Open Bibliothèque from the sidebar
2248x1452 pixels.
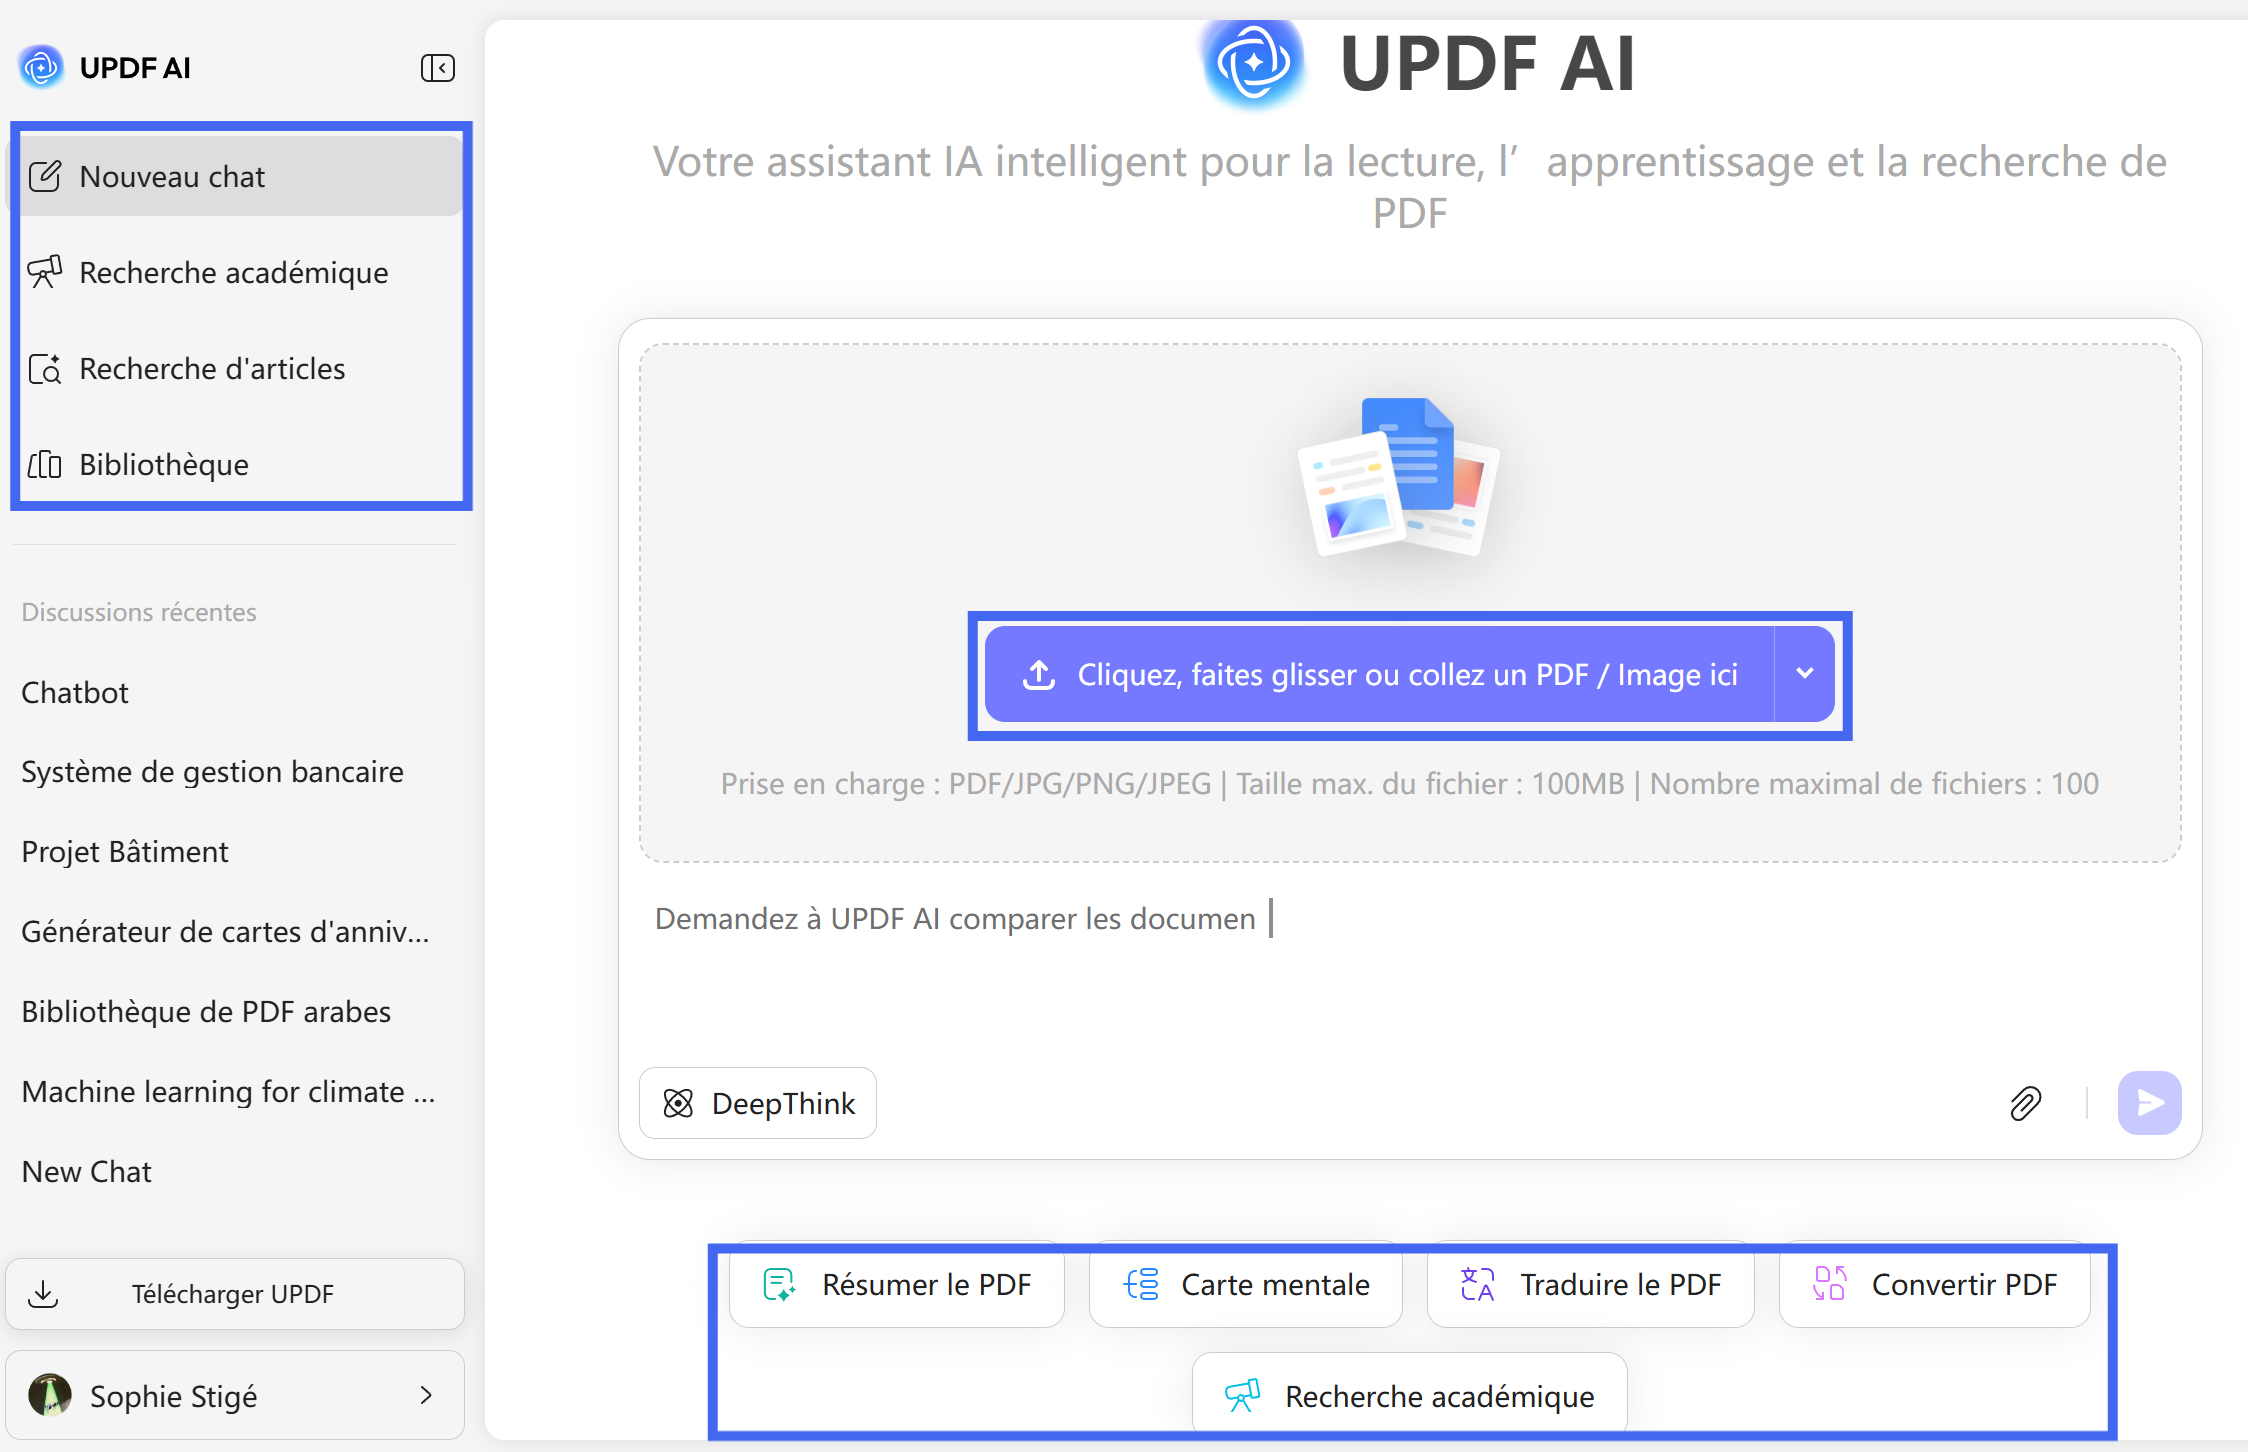click(x=164, y=465)
